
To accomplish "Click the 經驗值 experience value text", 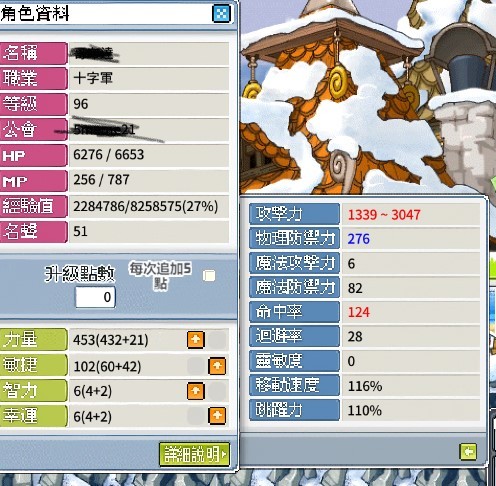I will 146,206.
